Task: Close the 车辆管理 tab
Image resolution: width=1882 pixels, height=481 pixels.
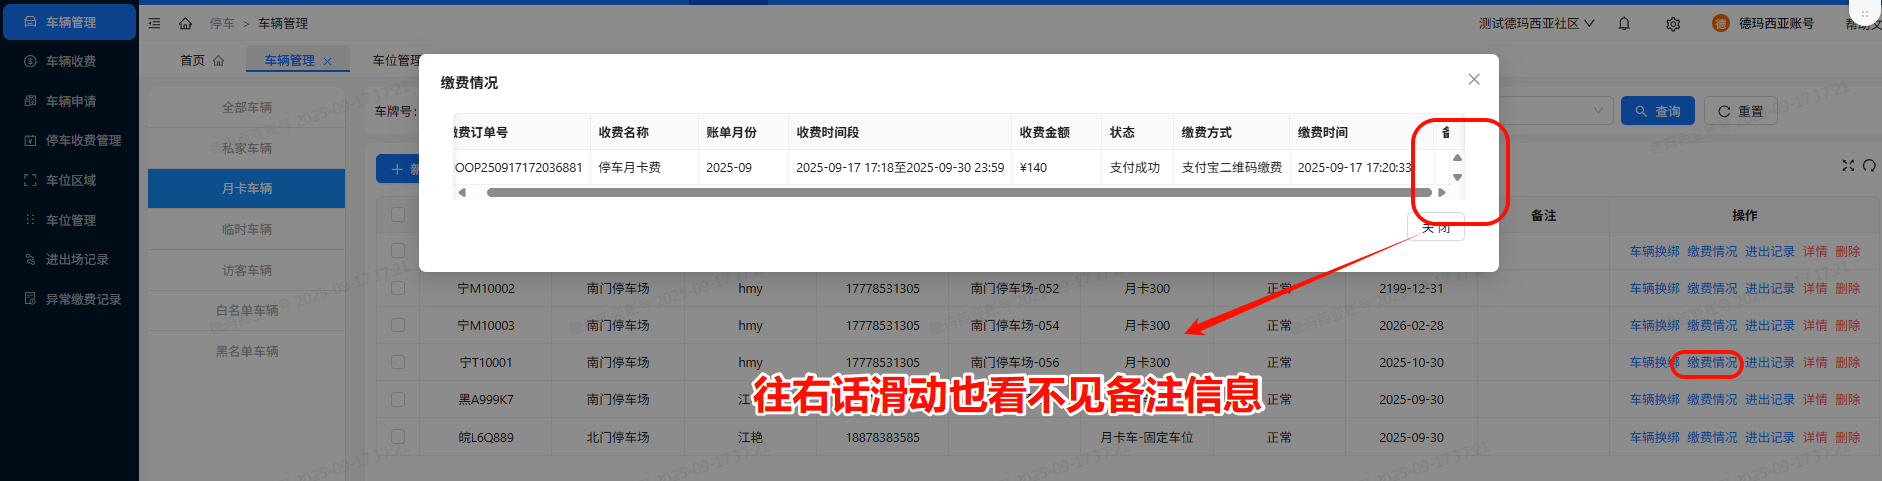Action: tap(327, 61)
